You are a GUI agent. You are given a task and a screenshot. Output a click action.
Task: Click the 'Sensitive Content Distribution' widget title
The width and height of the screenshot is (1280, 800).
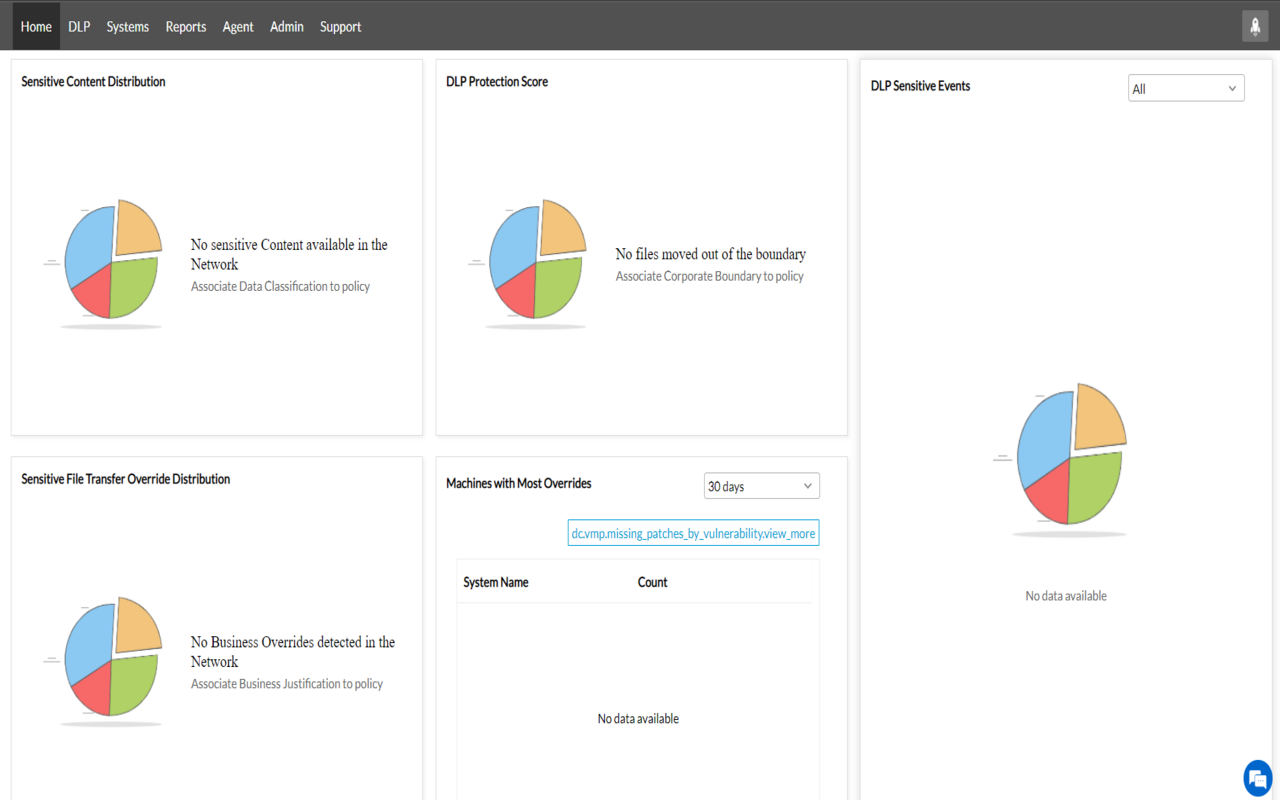click(93, 82)
